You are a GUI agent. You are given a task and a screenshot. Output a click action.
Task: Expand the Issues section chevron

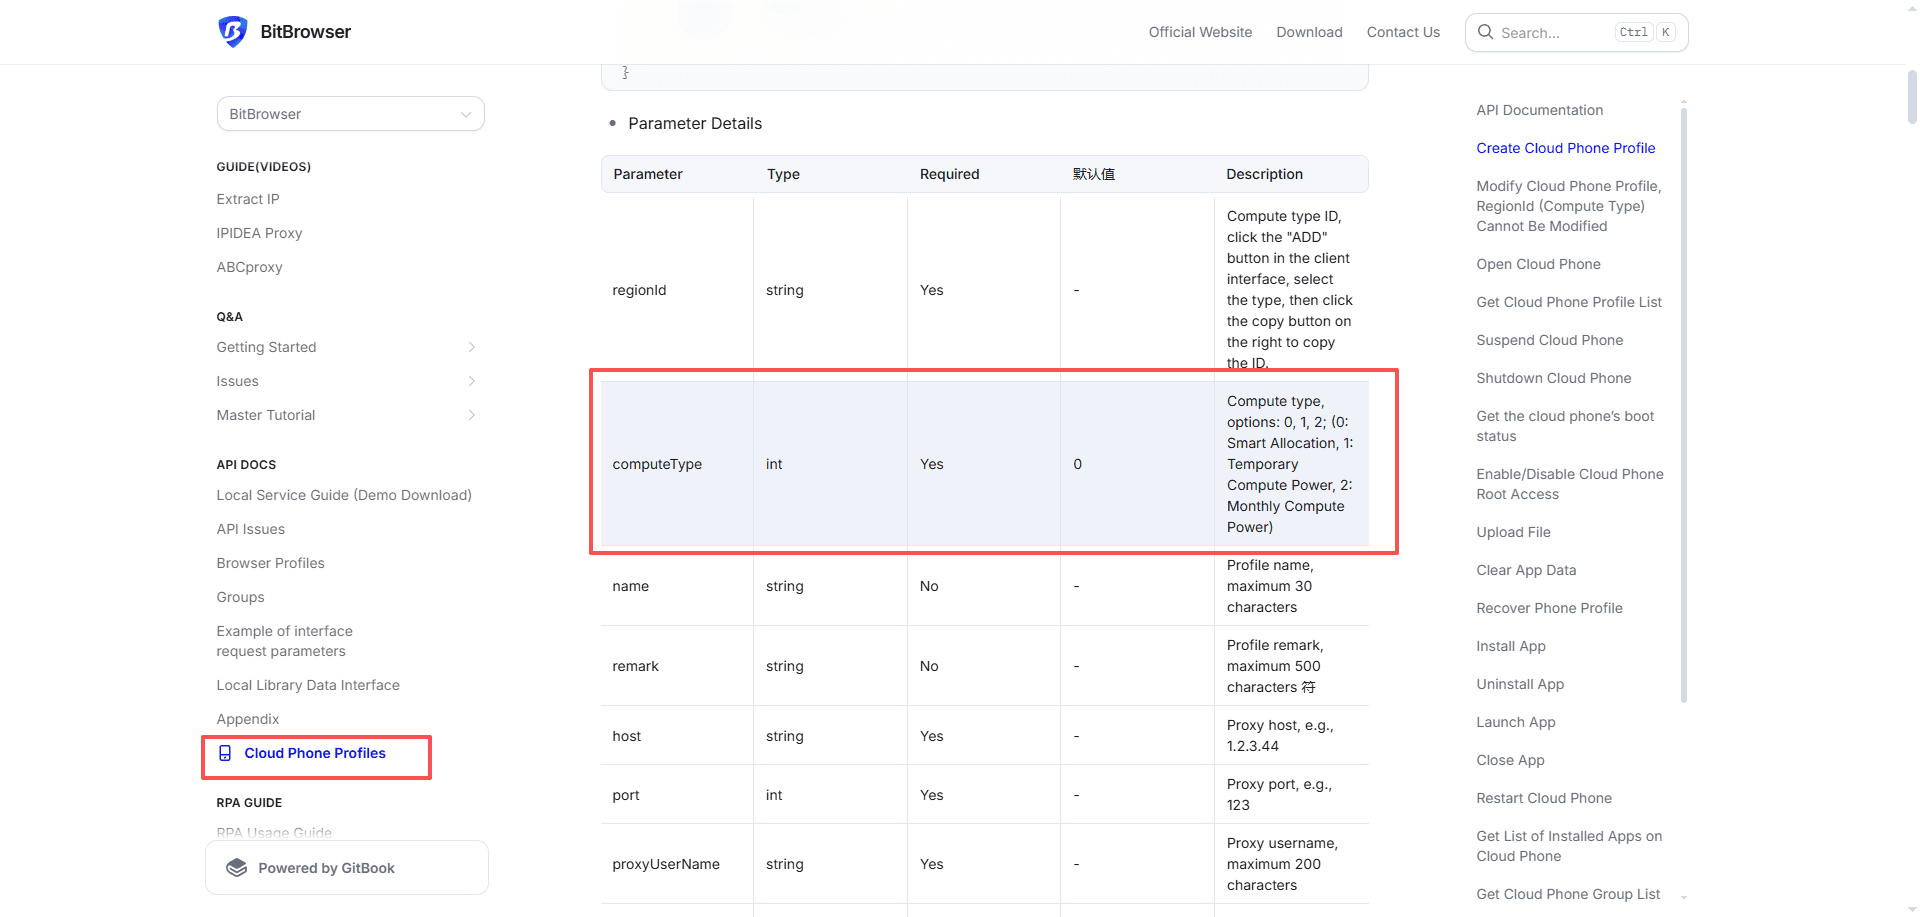[471, 381]
